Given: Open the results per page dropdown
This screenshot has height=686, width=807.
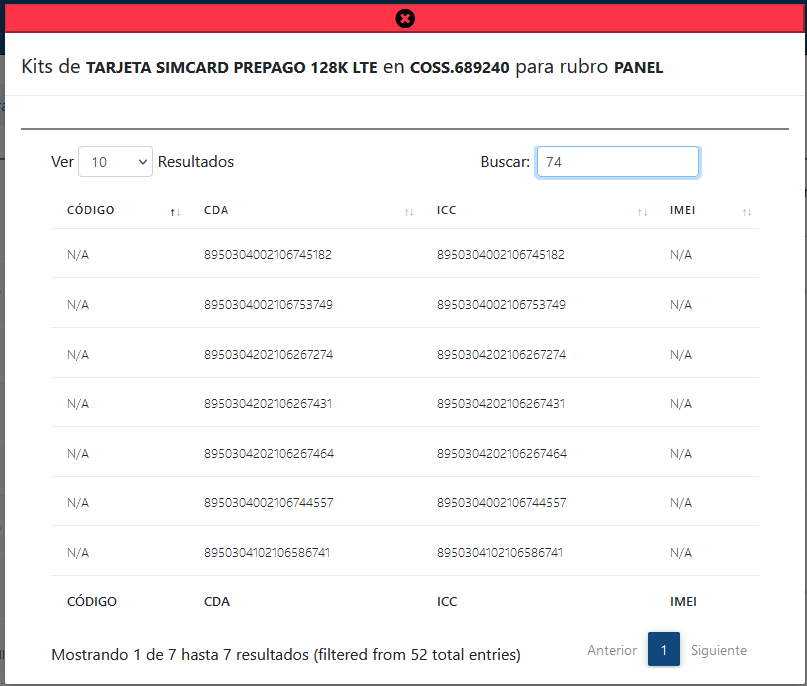Looking at the screenshot, I should tap(115, 162).
